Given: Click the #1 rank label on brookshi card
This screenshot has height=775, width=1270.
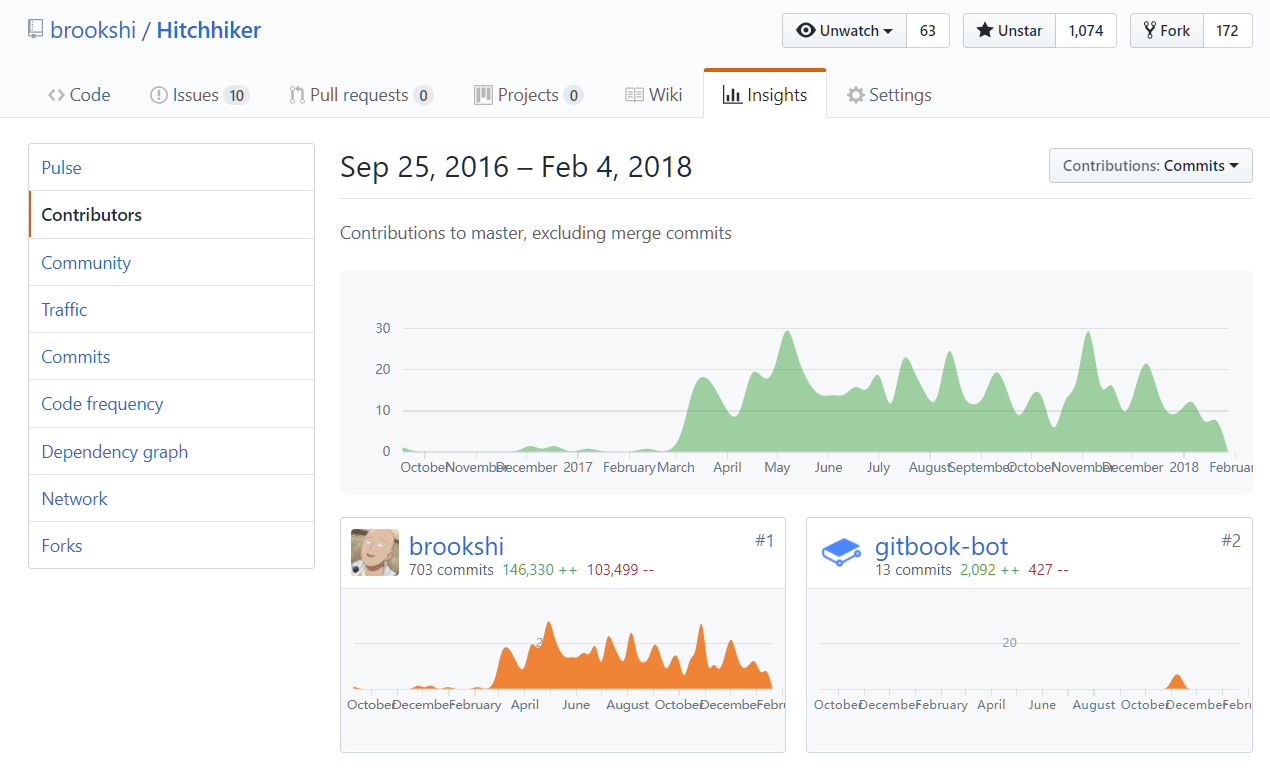Looking at the screenshot, I should pyautogui.click(x=764, y=541).
